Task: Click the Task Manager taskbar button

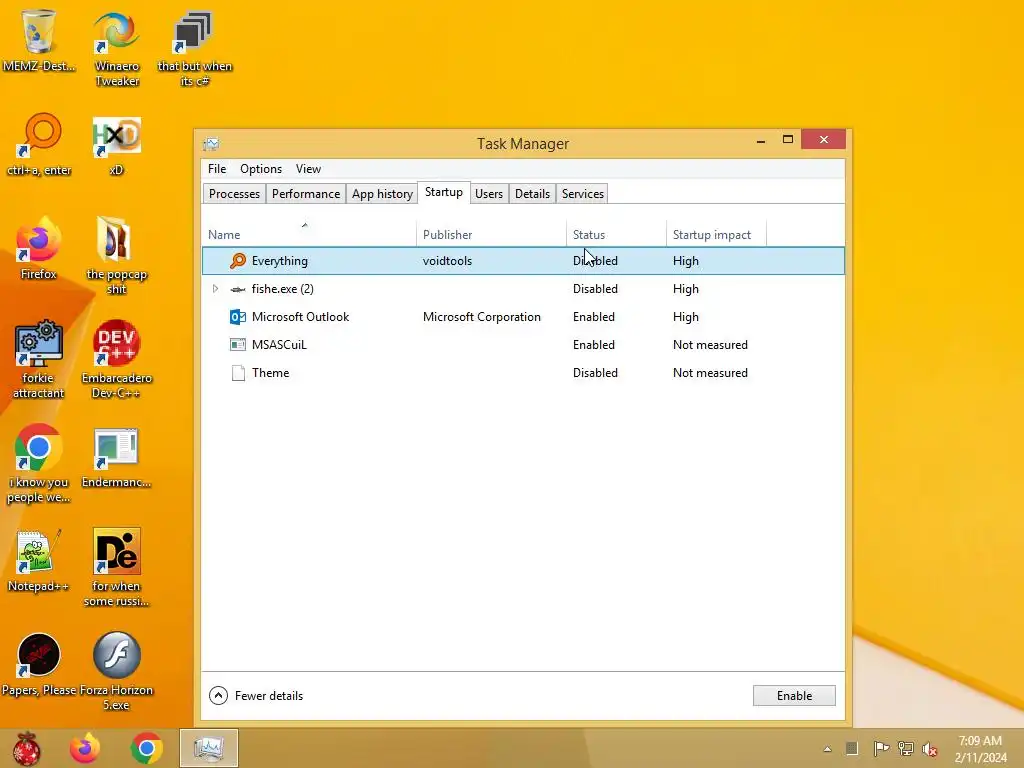Action: coord(209,748)
